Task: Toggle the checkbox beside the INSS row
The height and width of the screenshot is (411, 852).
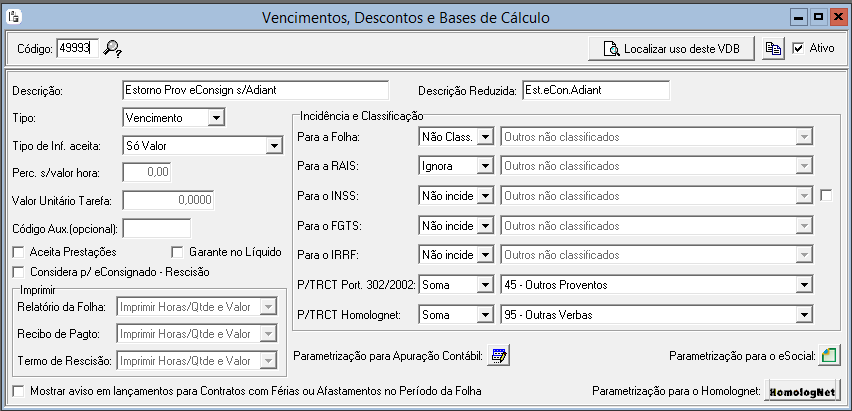Action: 826,196
